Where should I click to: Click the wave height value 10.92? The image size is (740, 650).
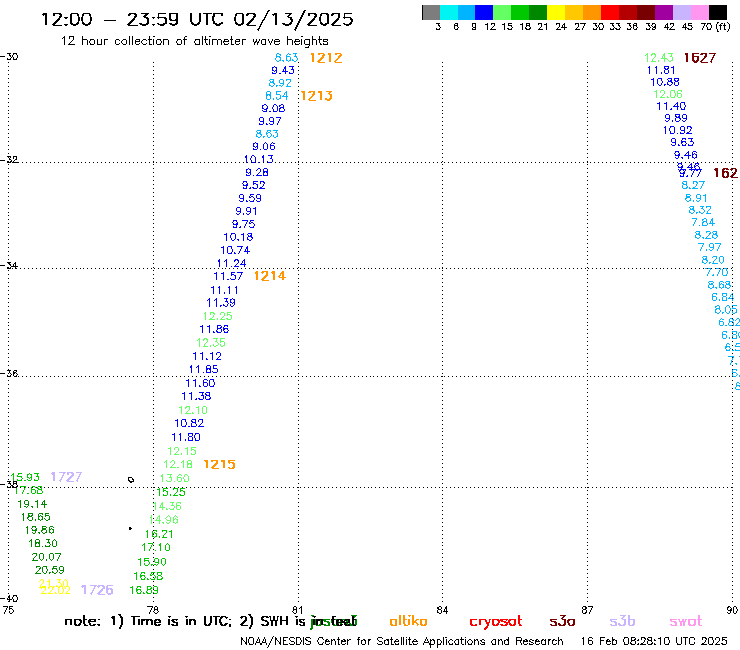(x=678, y=130)
